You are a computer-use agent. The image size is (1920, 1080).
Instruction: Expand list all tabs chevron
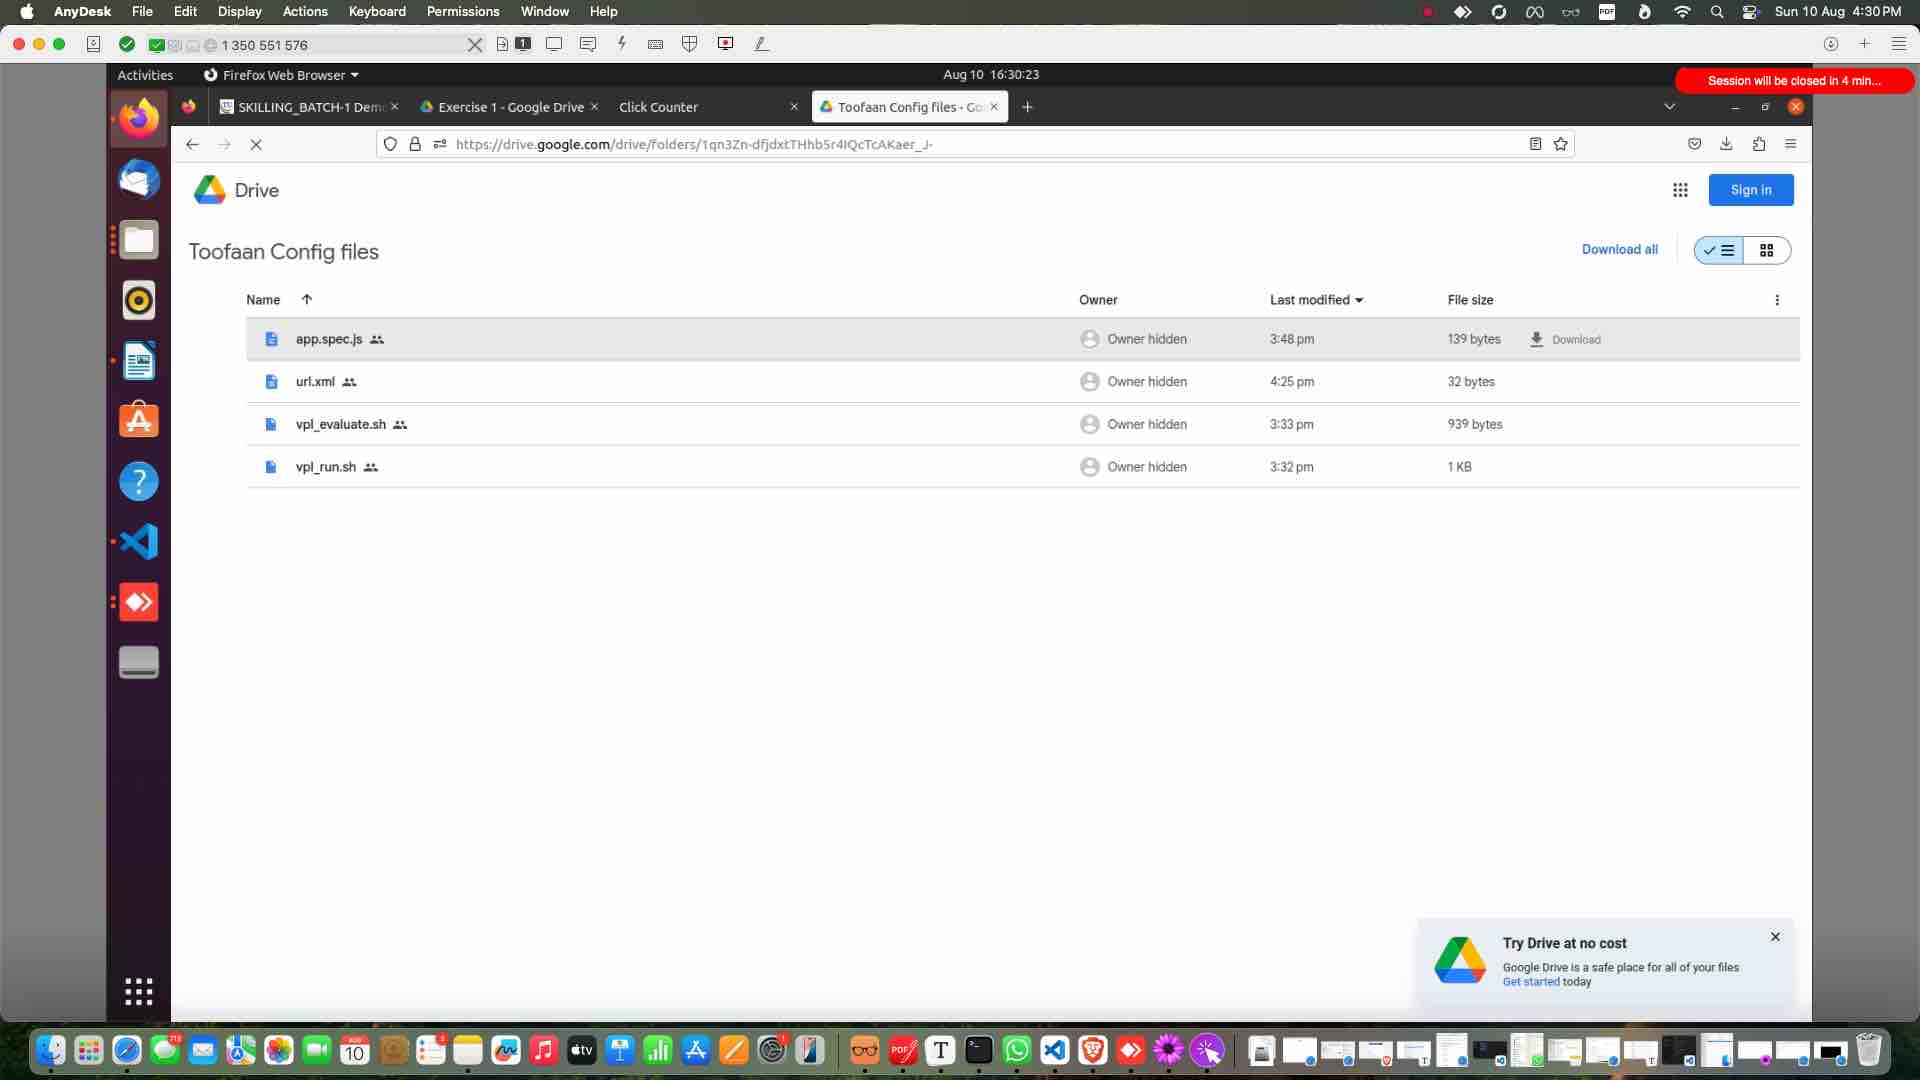[x=1669, y=107]
